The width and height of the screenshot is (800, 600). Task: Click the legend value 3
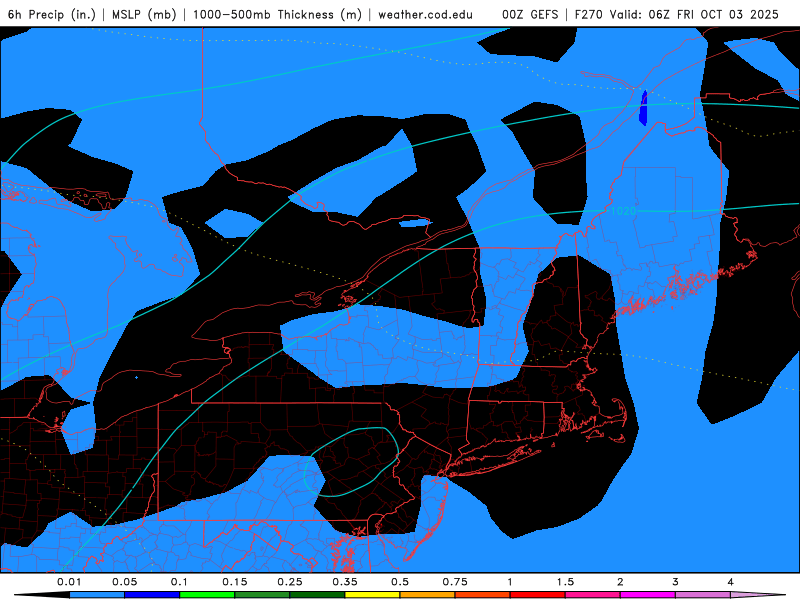point(676,582)
